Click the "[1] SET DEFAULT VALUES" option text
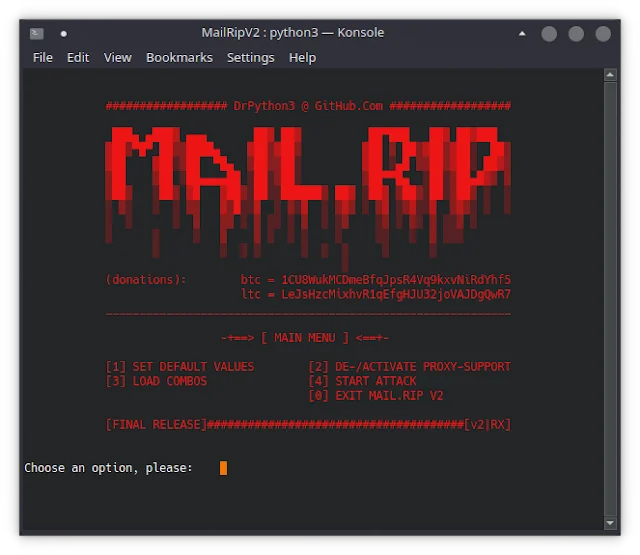The width and height of the screenshot is (640, 555). click(x=180, y=367)
